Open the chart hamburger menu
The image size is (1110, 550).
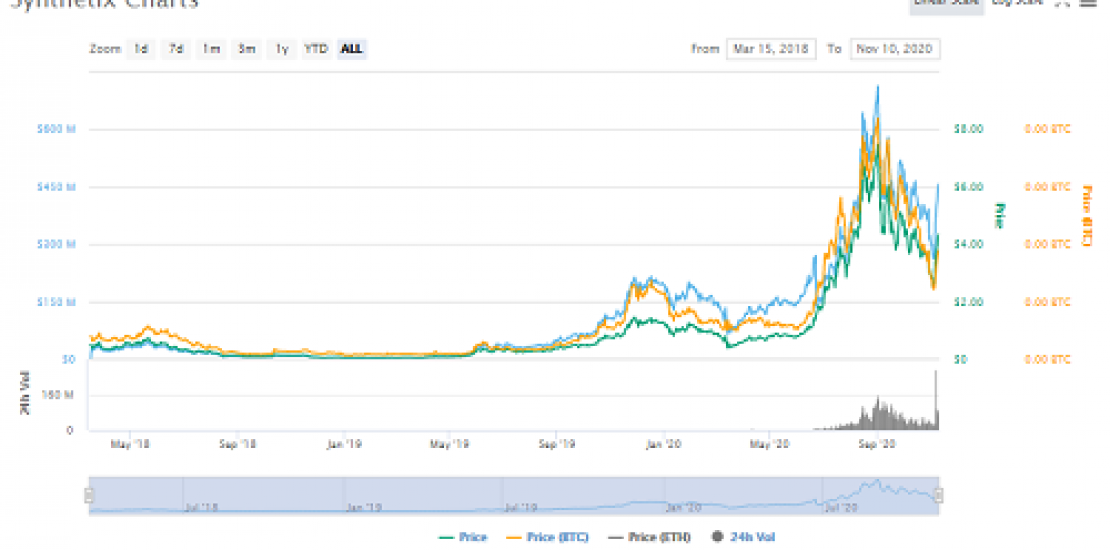pyautogui.click(x=1088, y=3)
